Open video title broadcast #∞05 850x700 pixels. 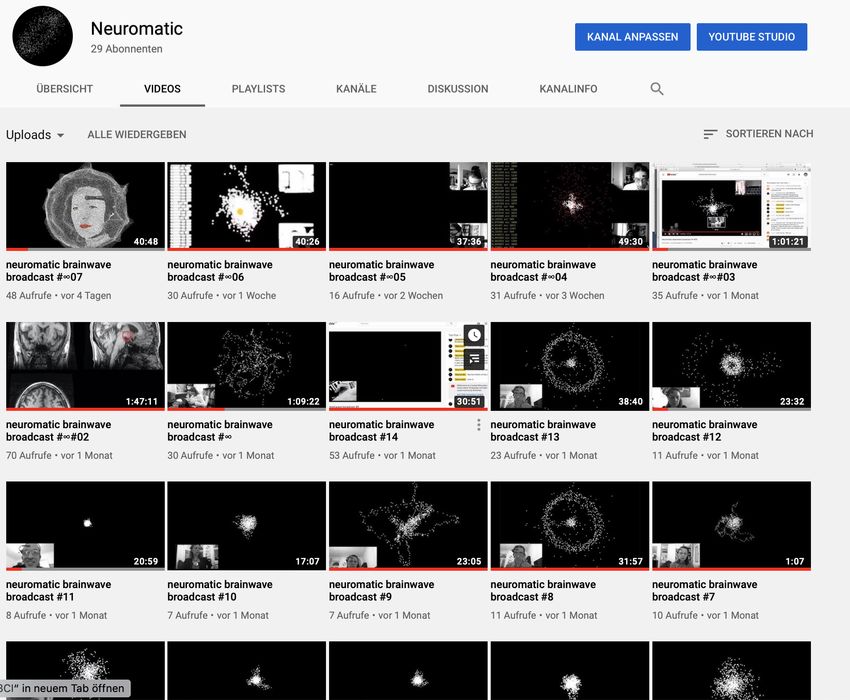(382, 271)
